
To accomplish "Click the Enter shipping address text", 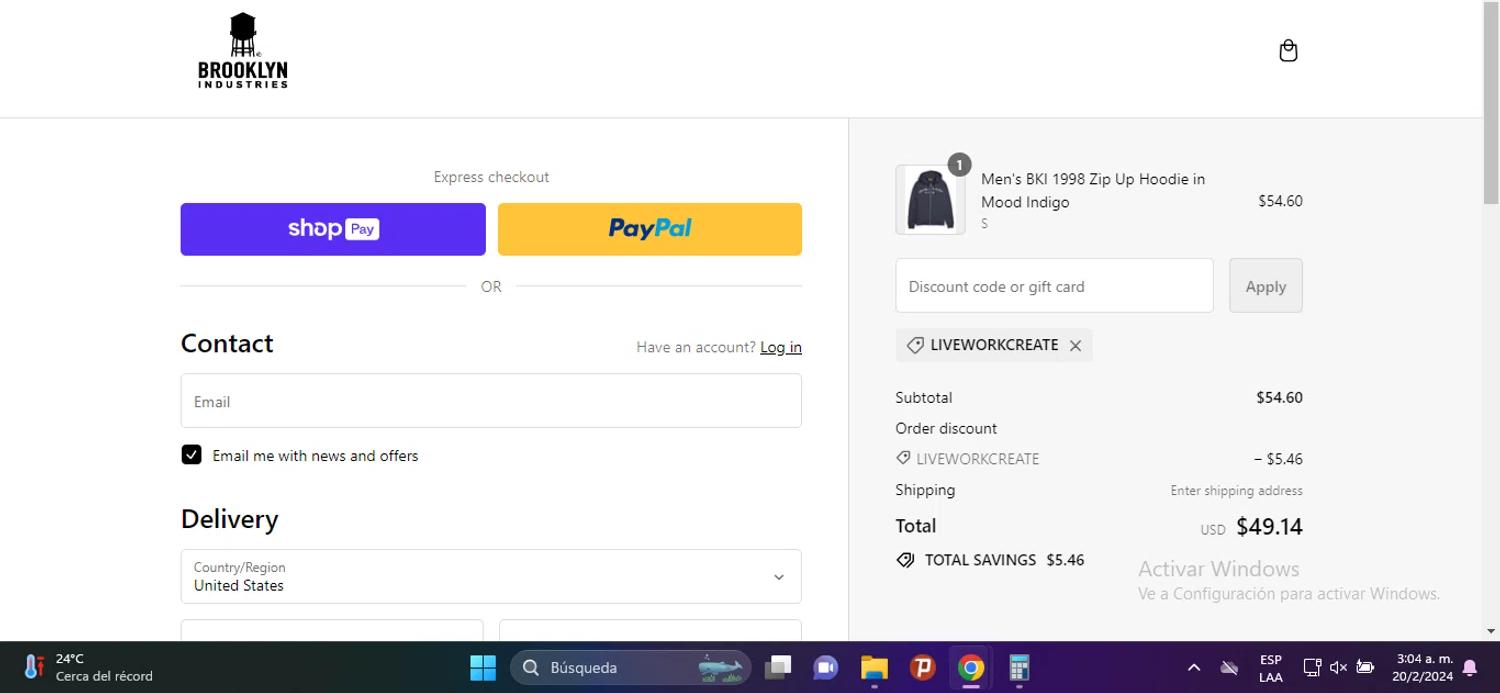I will [x=1236, y=490].
